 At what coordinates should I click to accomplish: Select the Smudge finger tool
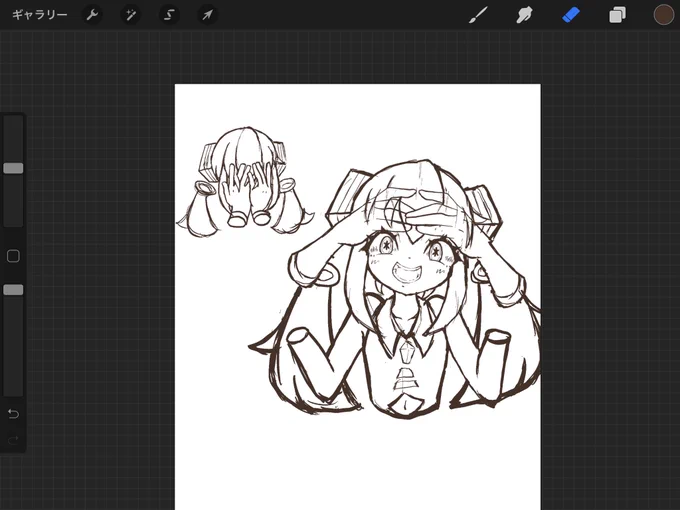(x=524, y=15)
